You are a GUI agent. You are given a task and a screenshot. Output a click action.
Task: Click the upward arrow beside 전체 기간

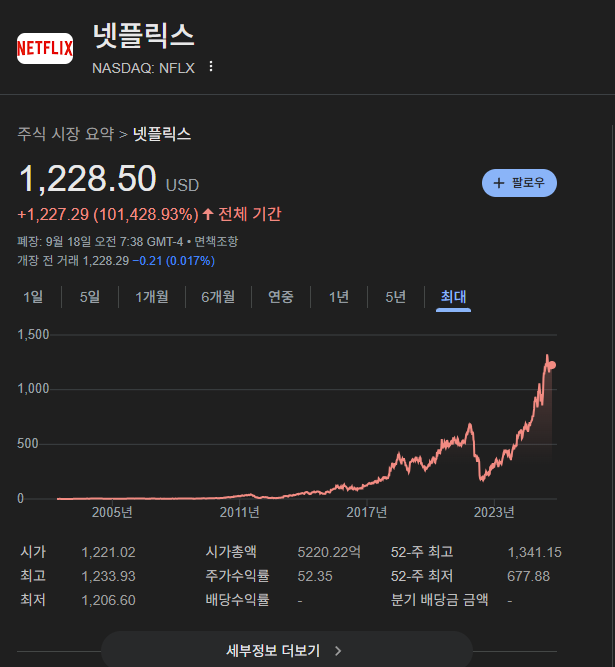pos(208,214)
